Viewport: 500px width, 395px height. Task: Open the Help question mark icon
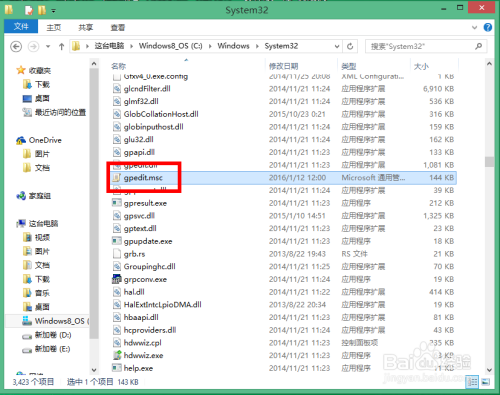tap(488, 27)
